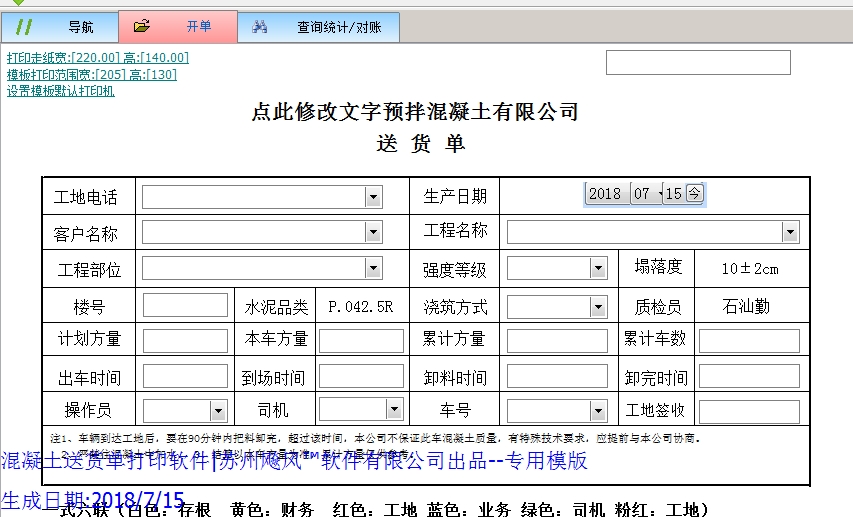This screenshot has height=517, width=853.
Task: Open the 强度等级 dropdown
Action: pyautogui.click(x=598, y=268)
